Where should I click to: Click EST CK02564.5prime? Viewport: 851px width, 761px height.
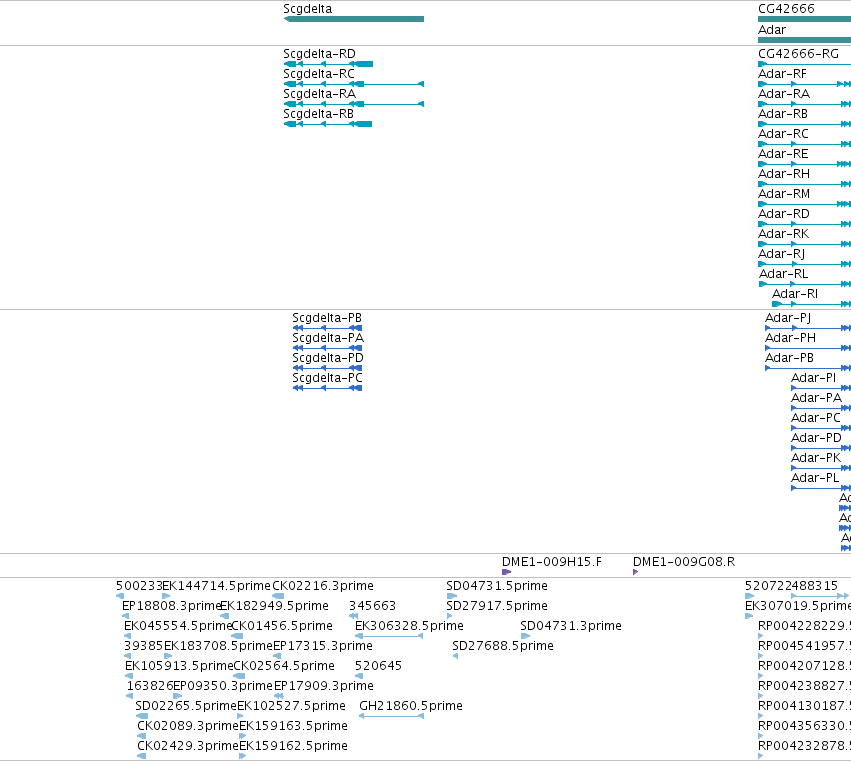point(284,667)
